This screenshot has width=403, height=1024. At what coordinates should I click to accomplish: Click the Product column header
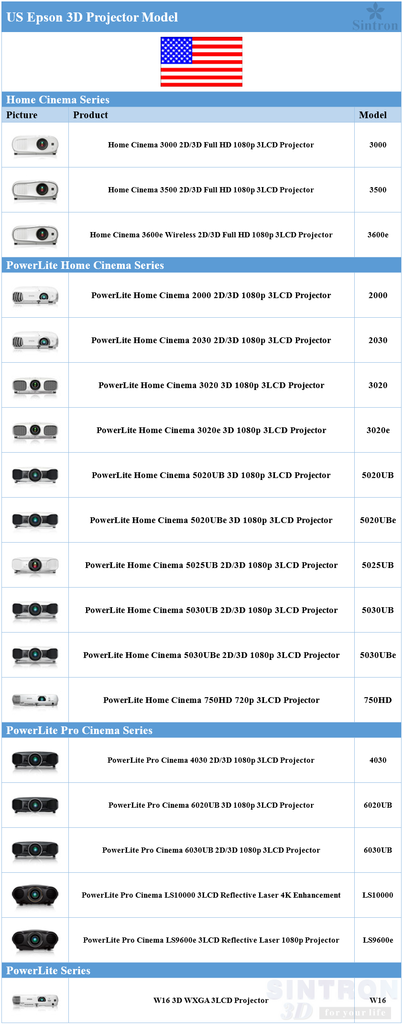(91, 115)
